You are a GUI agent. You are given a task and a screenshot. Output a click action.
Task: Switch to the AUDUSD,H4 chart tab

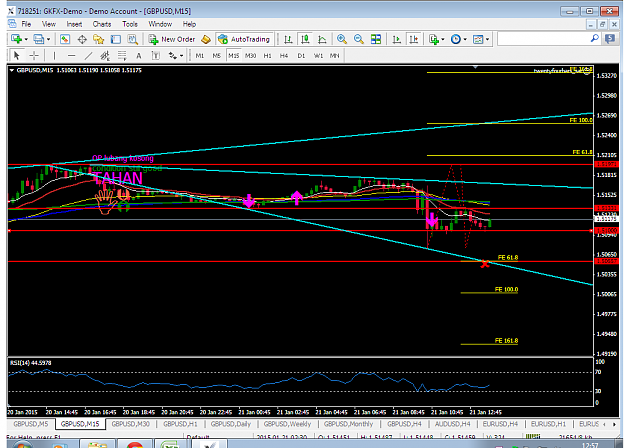pyautogui.click(x=452, y=424)
